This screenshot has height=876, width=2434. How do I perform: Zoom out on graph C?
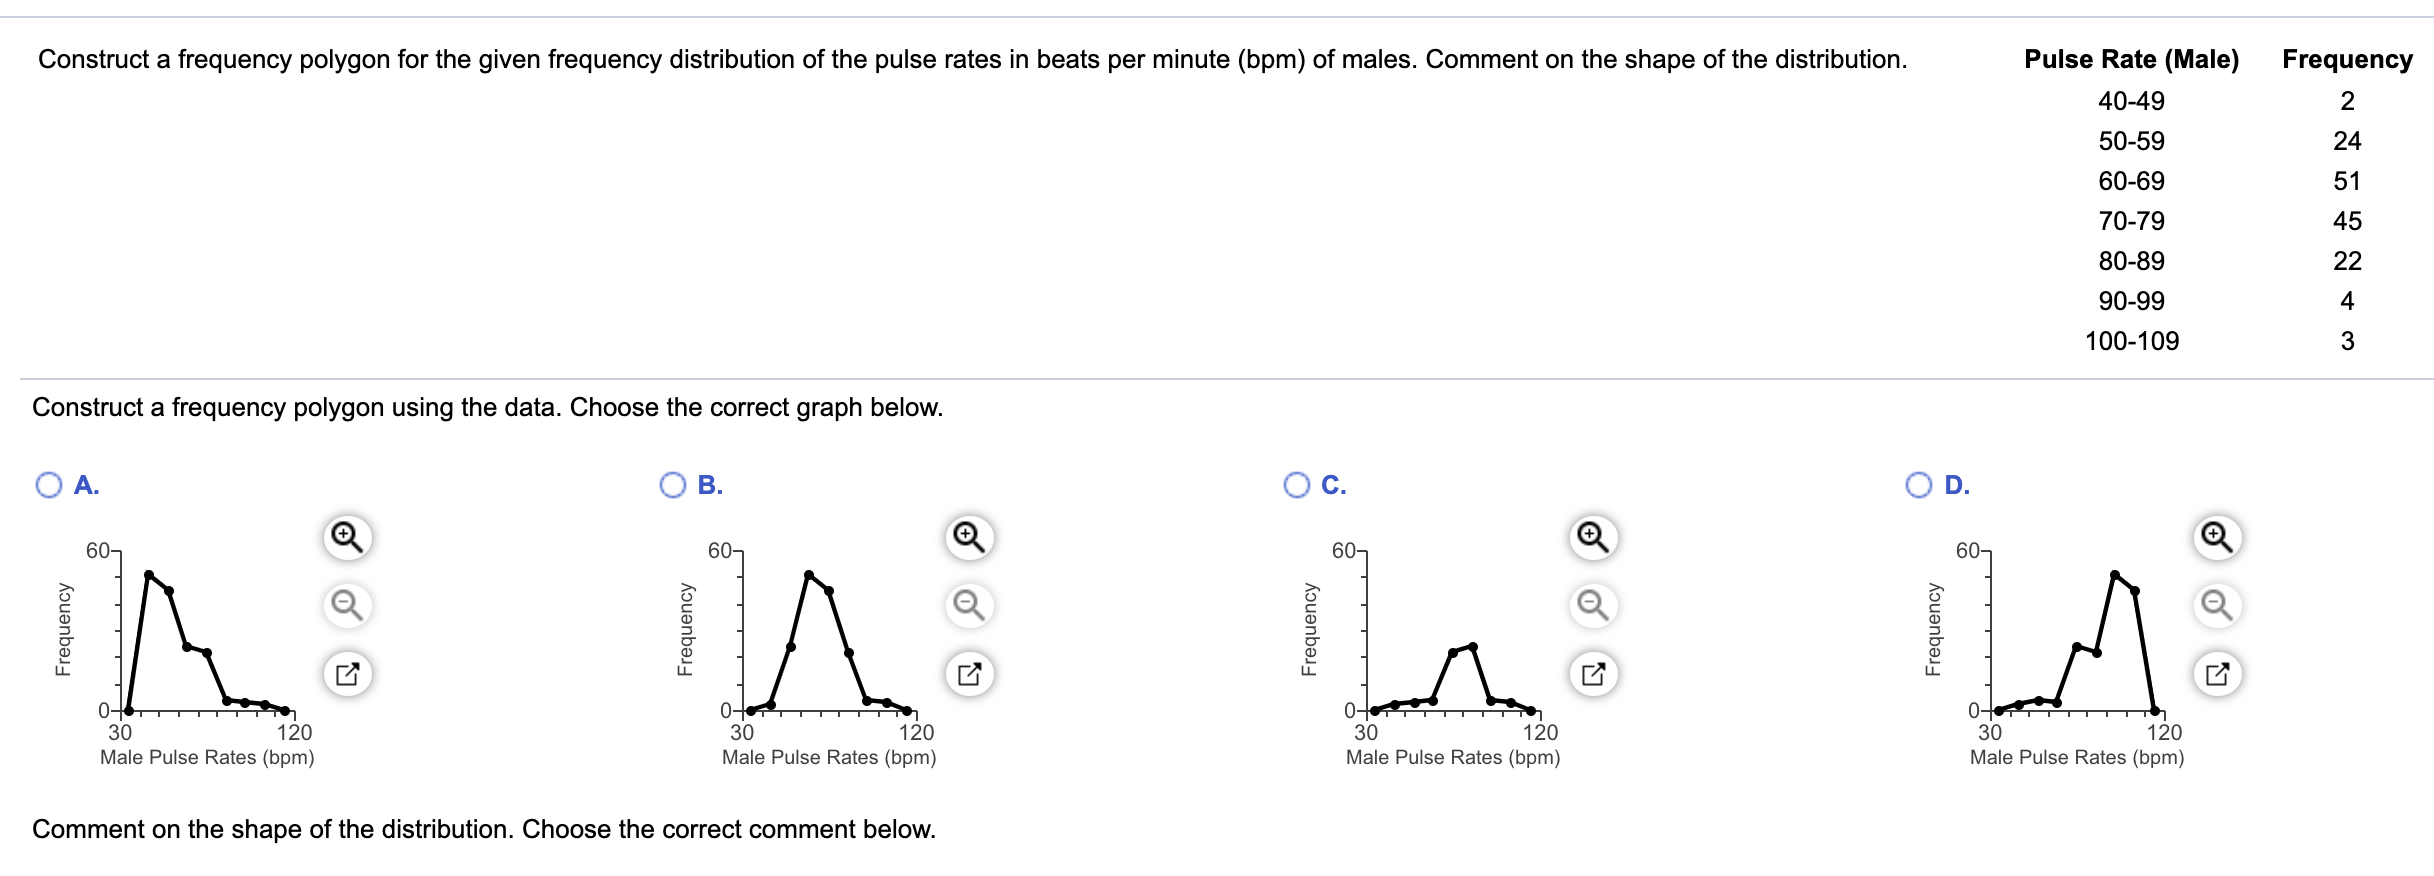pos(1590,606)
